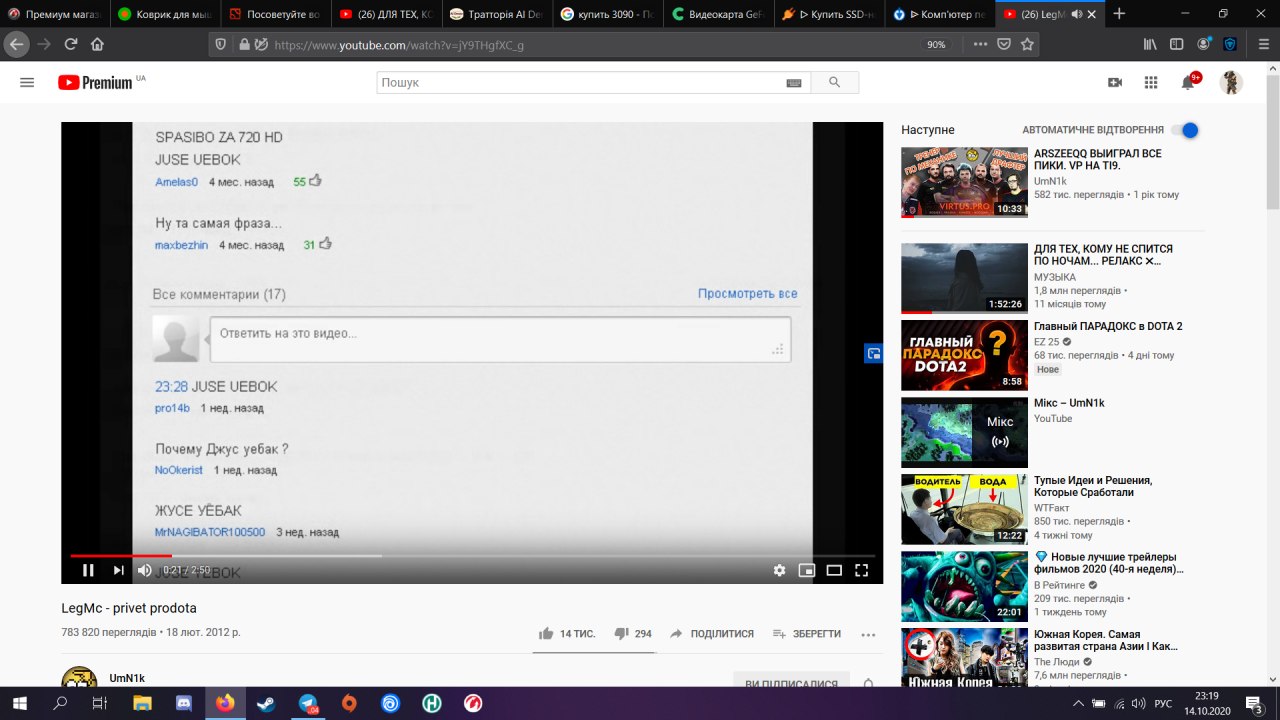The image size is (1280, 720).
Task: Switch to Тратторія Al Dente tab
Action: point(496,14)
